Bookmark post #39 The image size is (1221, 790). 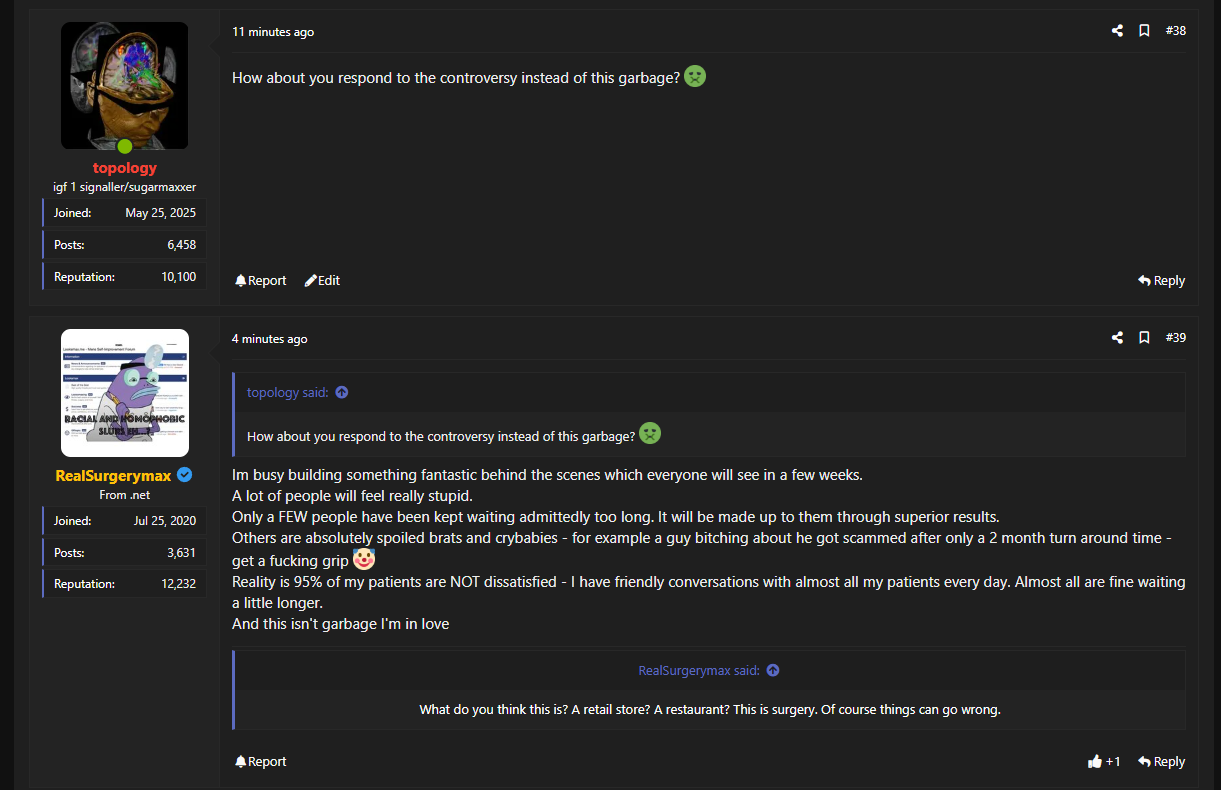[1144, 338]
